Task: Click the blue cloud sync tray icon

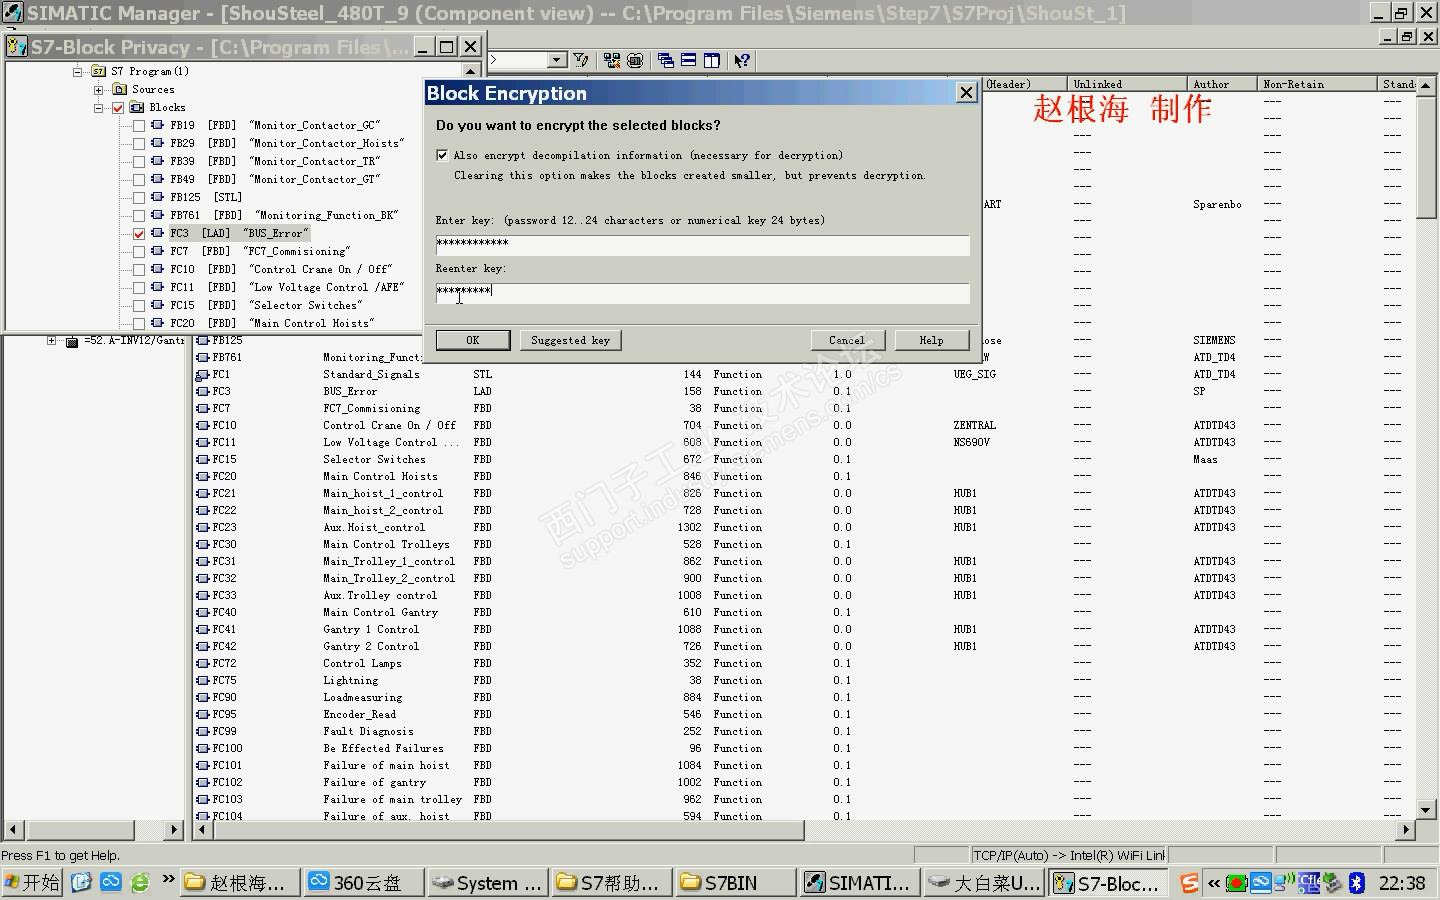Action: [x=1261, y=883]
